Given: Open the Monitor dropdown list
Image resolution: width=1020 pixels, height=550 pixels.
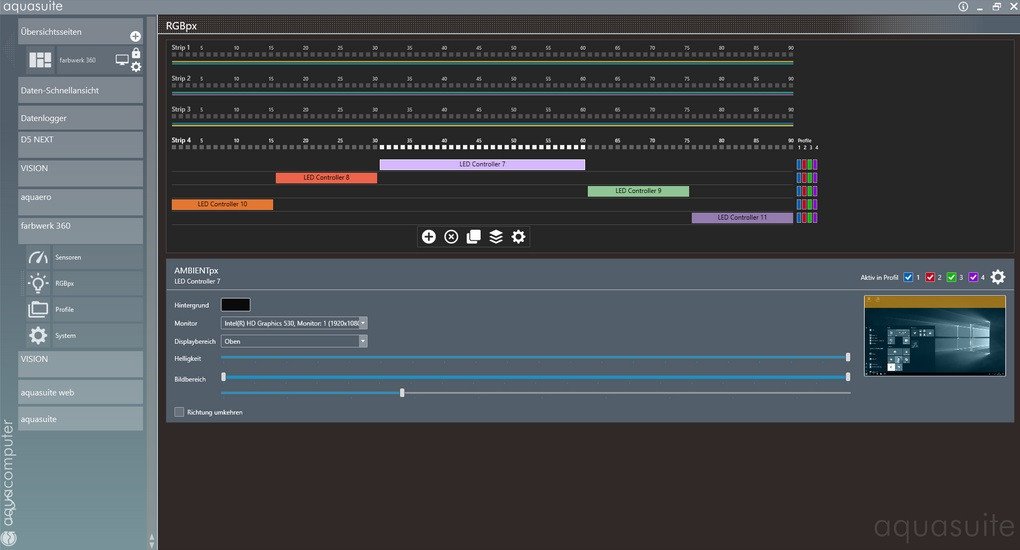Looking at the screenshot, I should point(363,323).
